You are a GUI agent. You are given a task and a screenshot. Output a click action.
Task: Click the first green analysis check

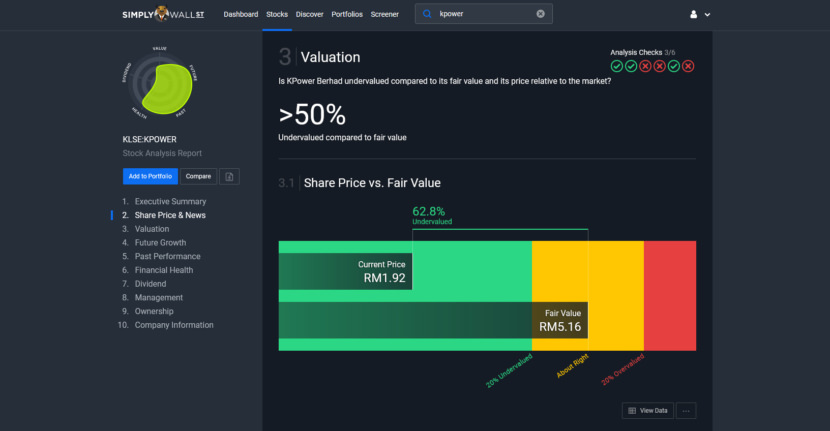click(x=617, y=66)
